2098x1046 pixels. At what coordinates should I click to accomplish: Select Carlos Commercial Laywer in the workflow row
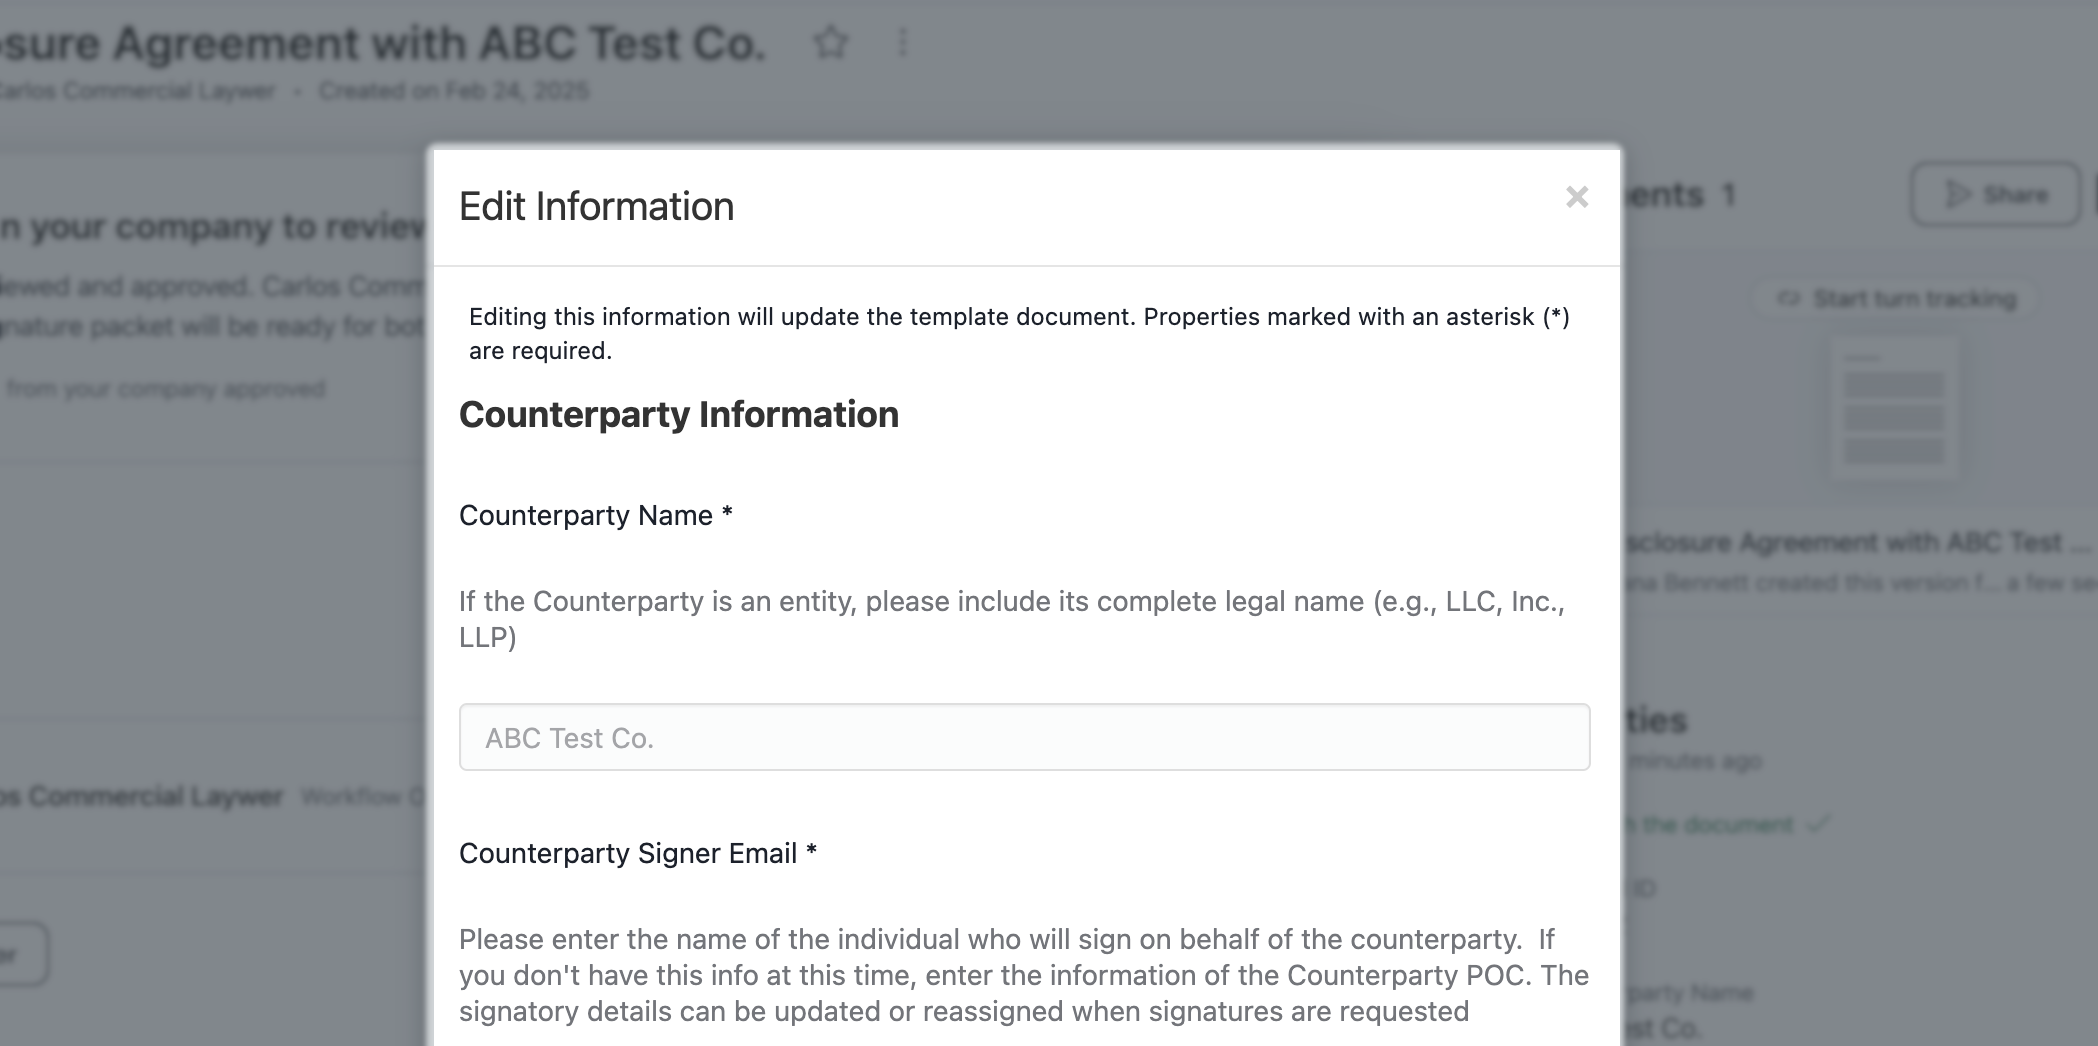click(x=142, y=796)
